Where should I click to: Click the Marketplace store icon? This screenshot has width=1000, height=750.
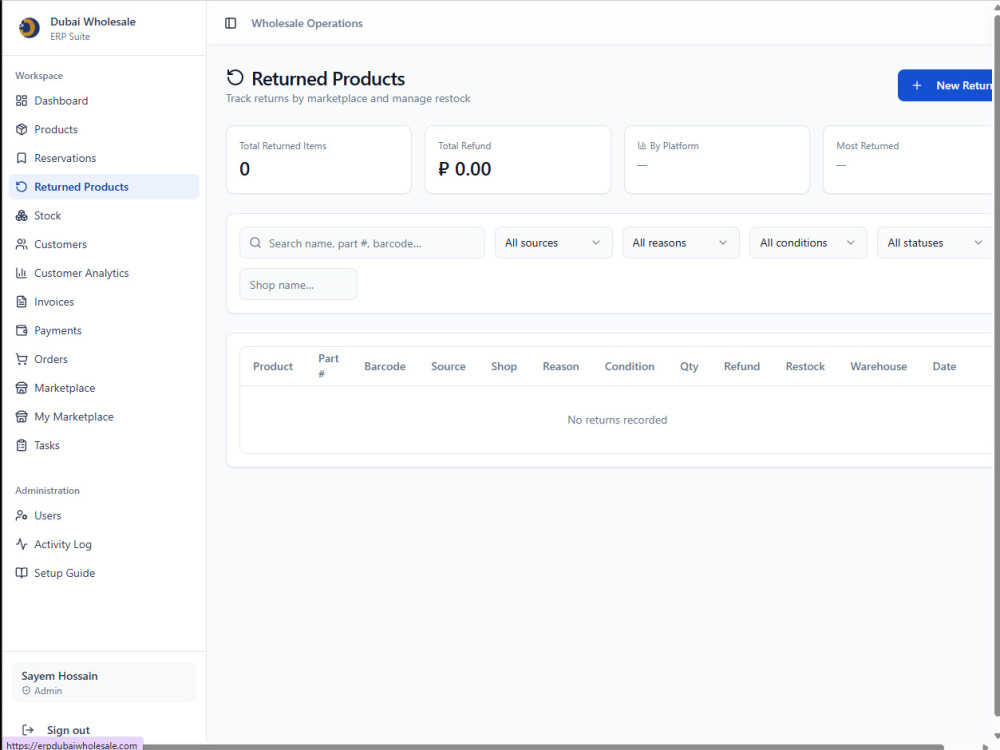22,388
